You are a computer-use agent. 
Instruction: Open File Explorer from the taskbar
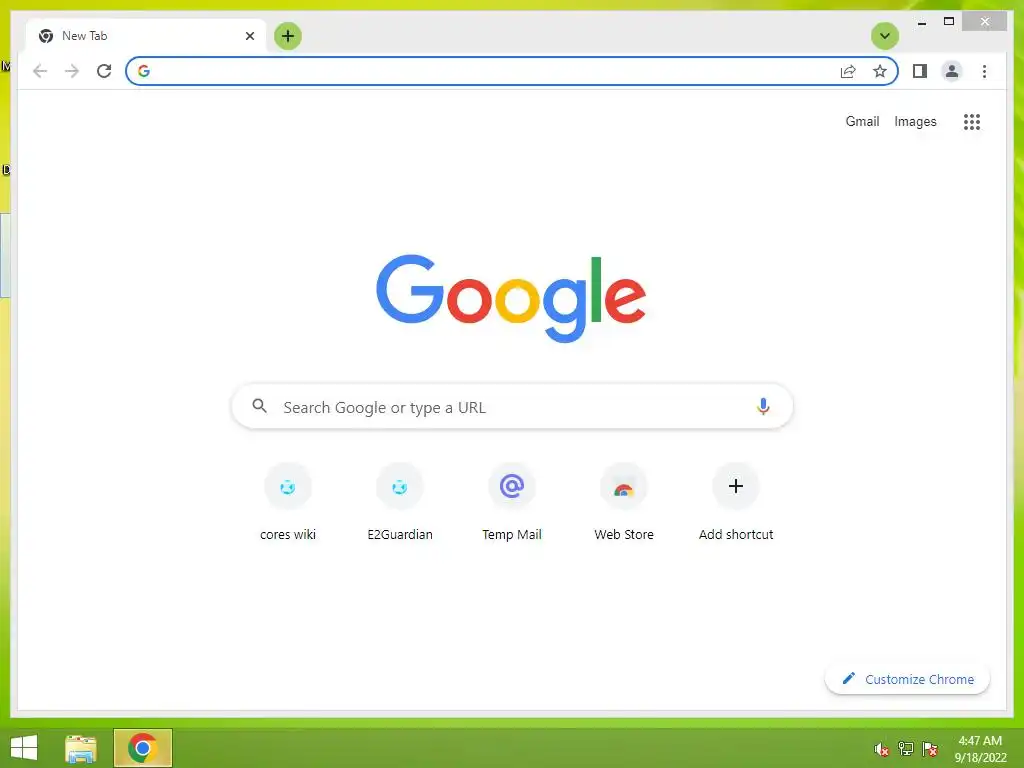81,748
